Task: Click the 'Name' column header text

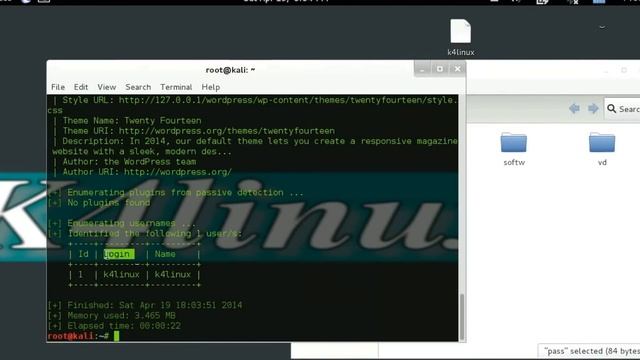Action: click(165, 254)
